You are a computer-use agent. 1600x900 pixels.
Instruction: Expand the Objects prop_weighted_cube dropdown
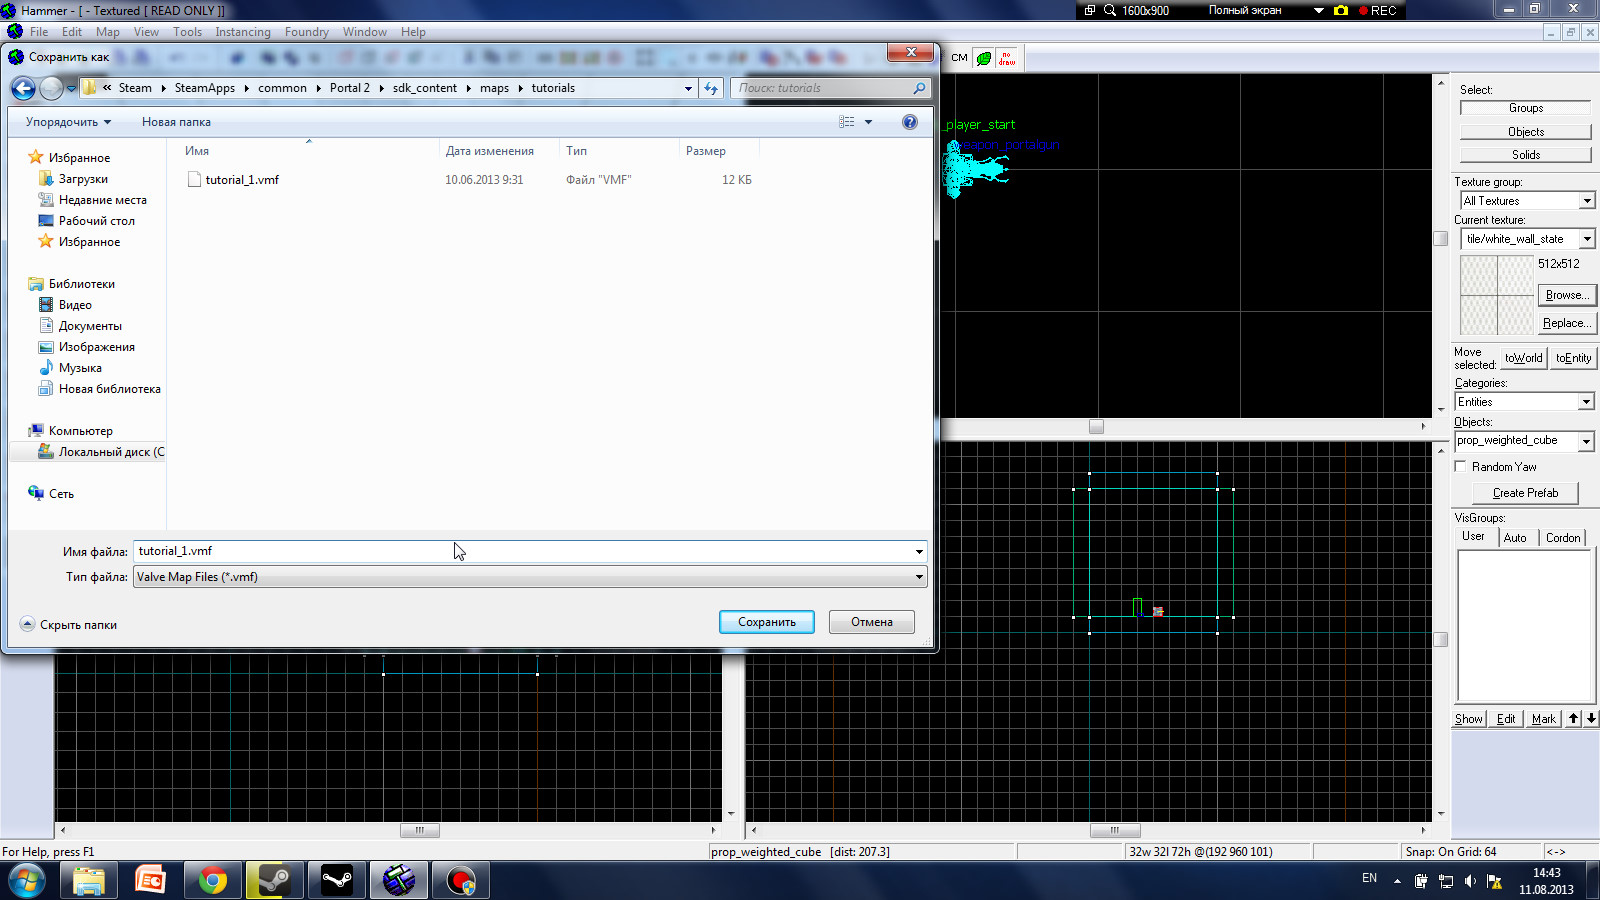(1586, 441)
